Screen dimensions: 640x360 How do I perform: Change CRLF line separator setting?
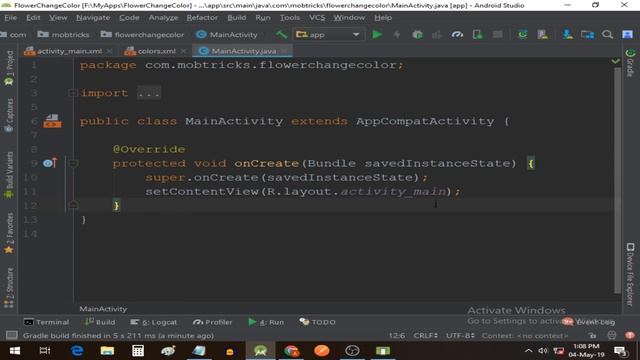click(426, 336)
